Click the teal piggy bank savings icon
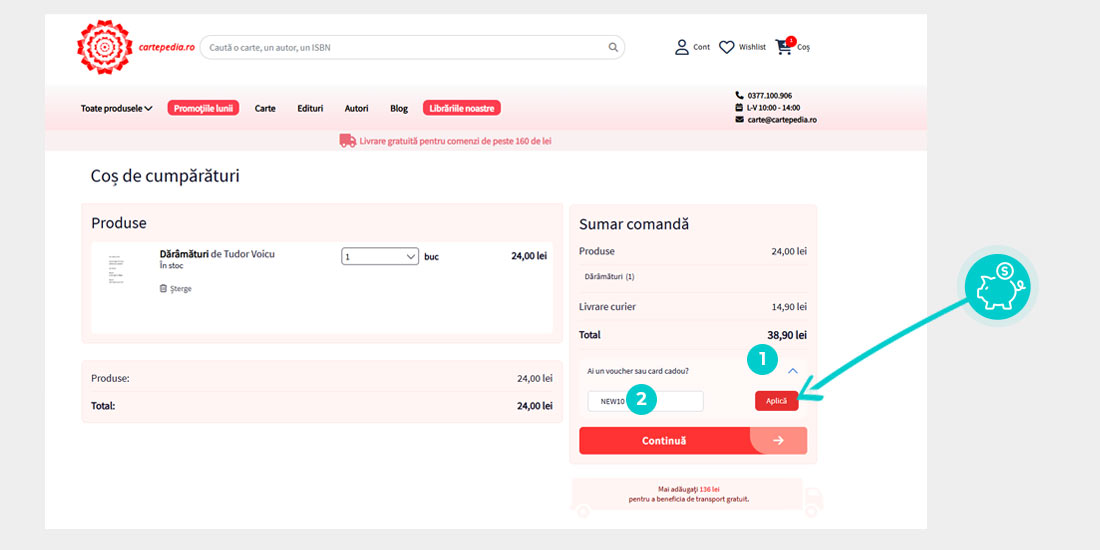The width and height of the screenshot is (1100, 550). (x=1001, y=286)
